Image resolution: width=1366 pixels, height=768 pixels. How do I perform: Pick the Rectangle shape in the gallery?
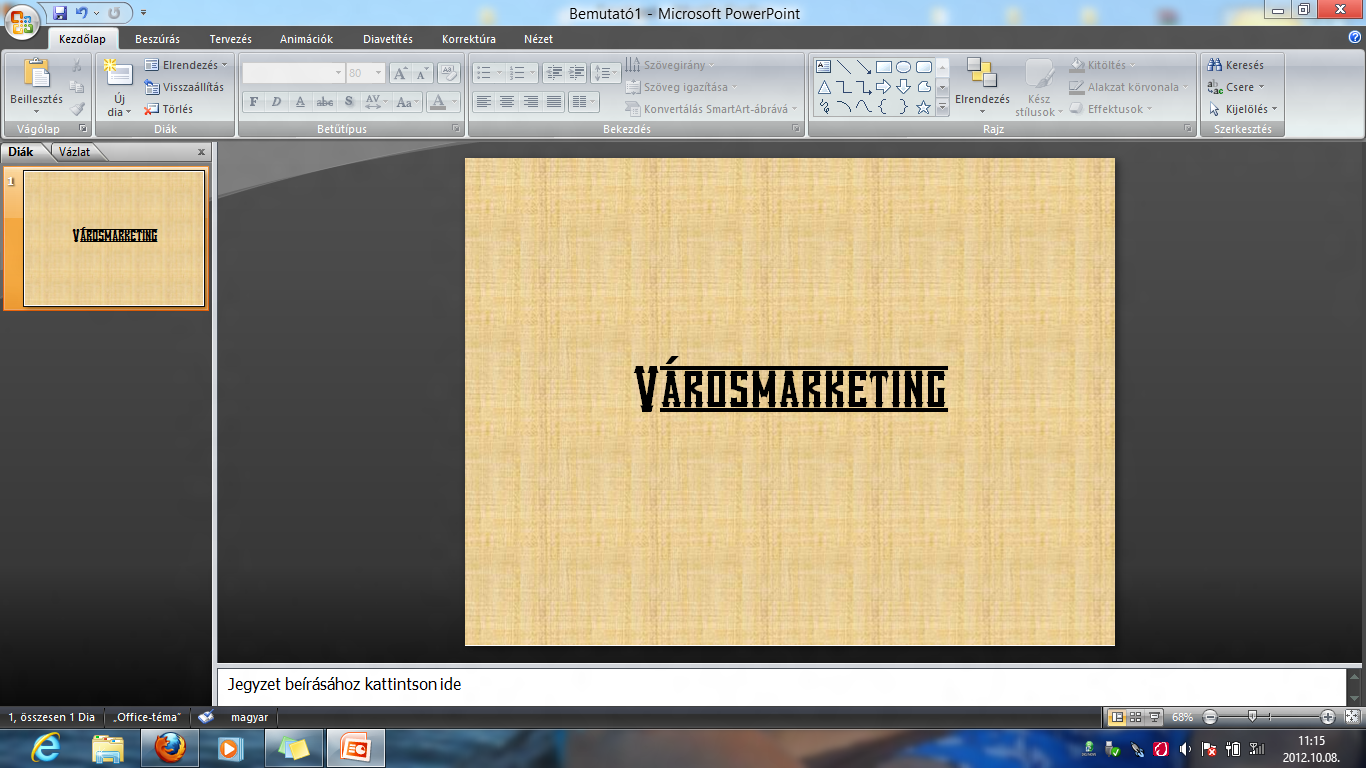coord(884,67)
